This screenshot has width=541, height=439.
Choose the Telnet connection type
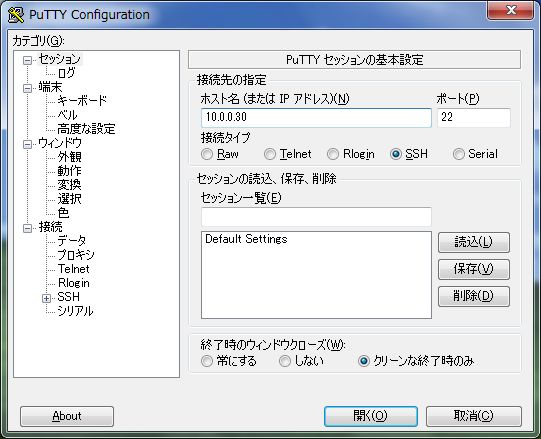pyautogui.click(x=270, y=154)
